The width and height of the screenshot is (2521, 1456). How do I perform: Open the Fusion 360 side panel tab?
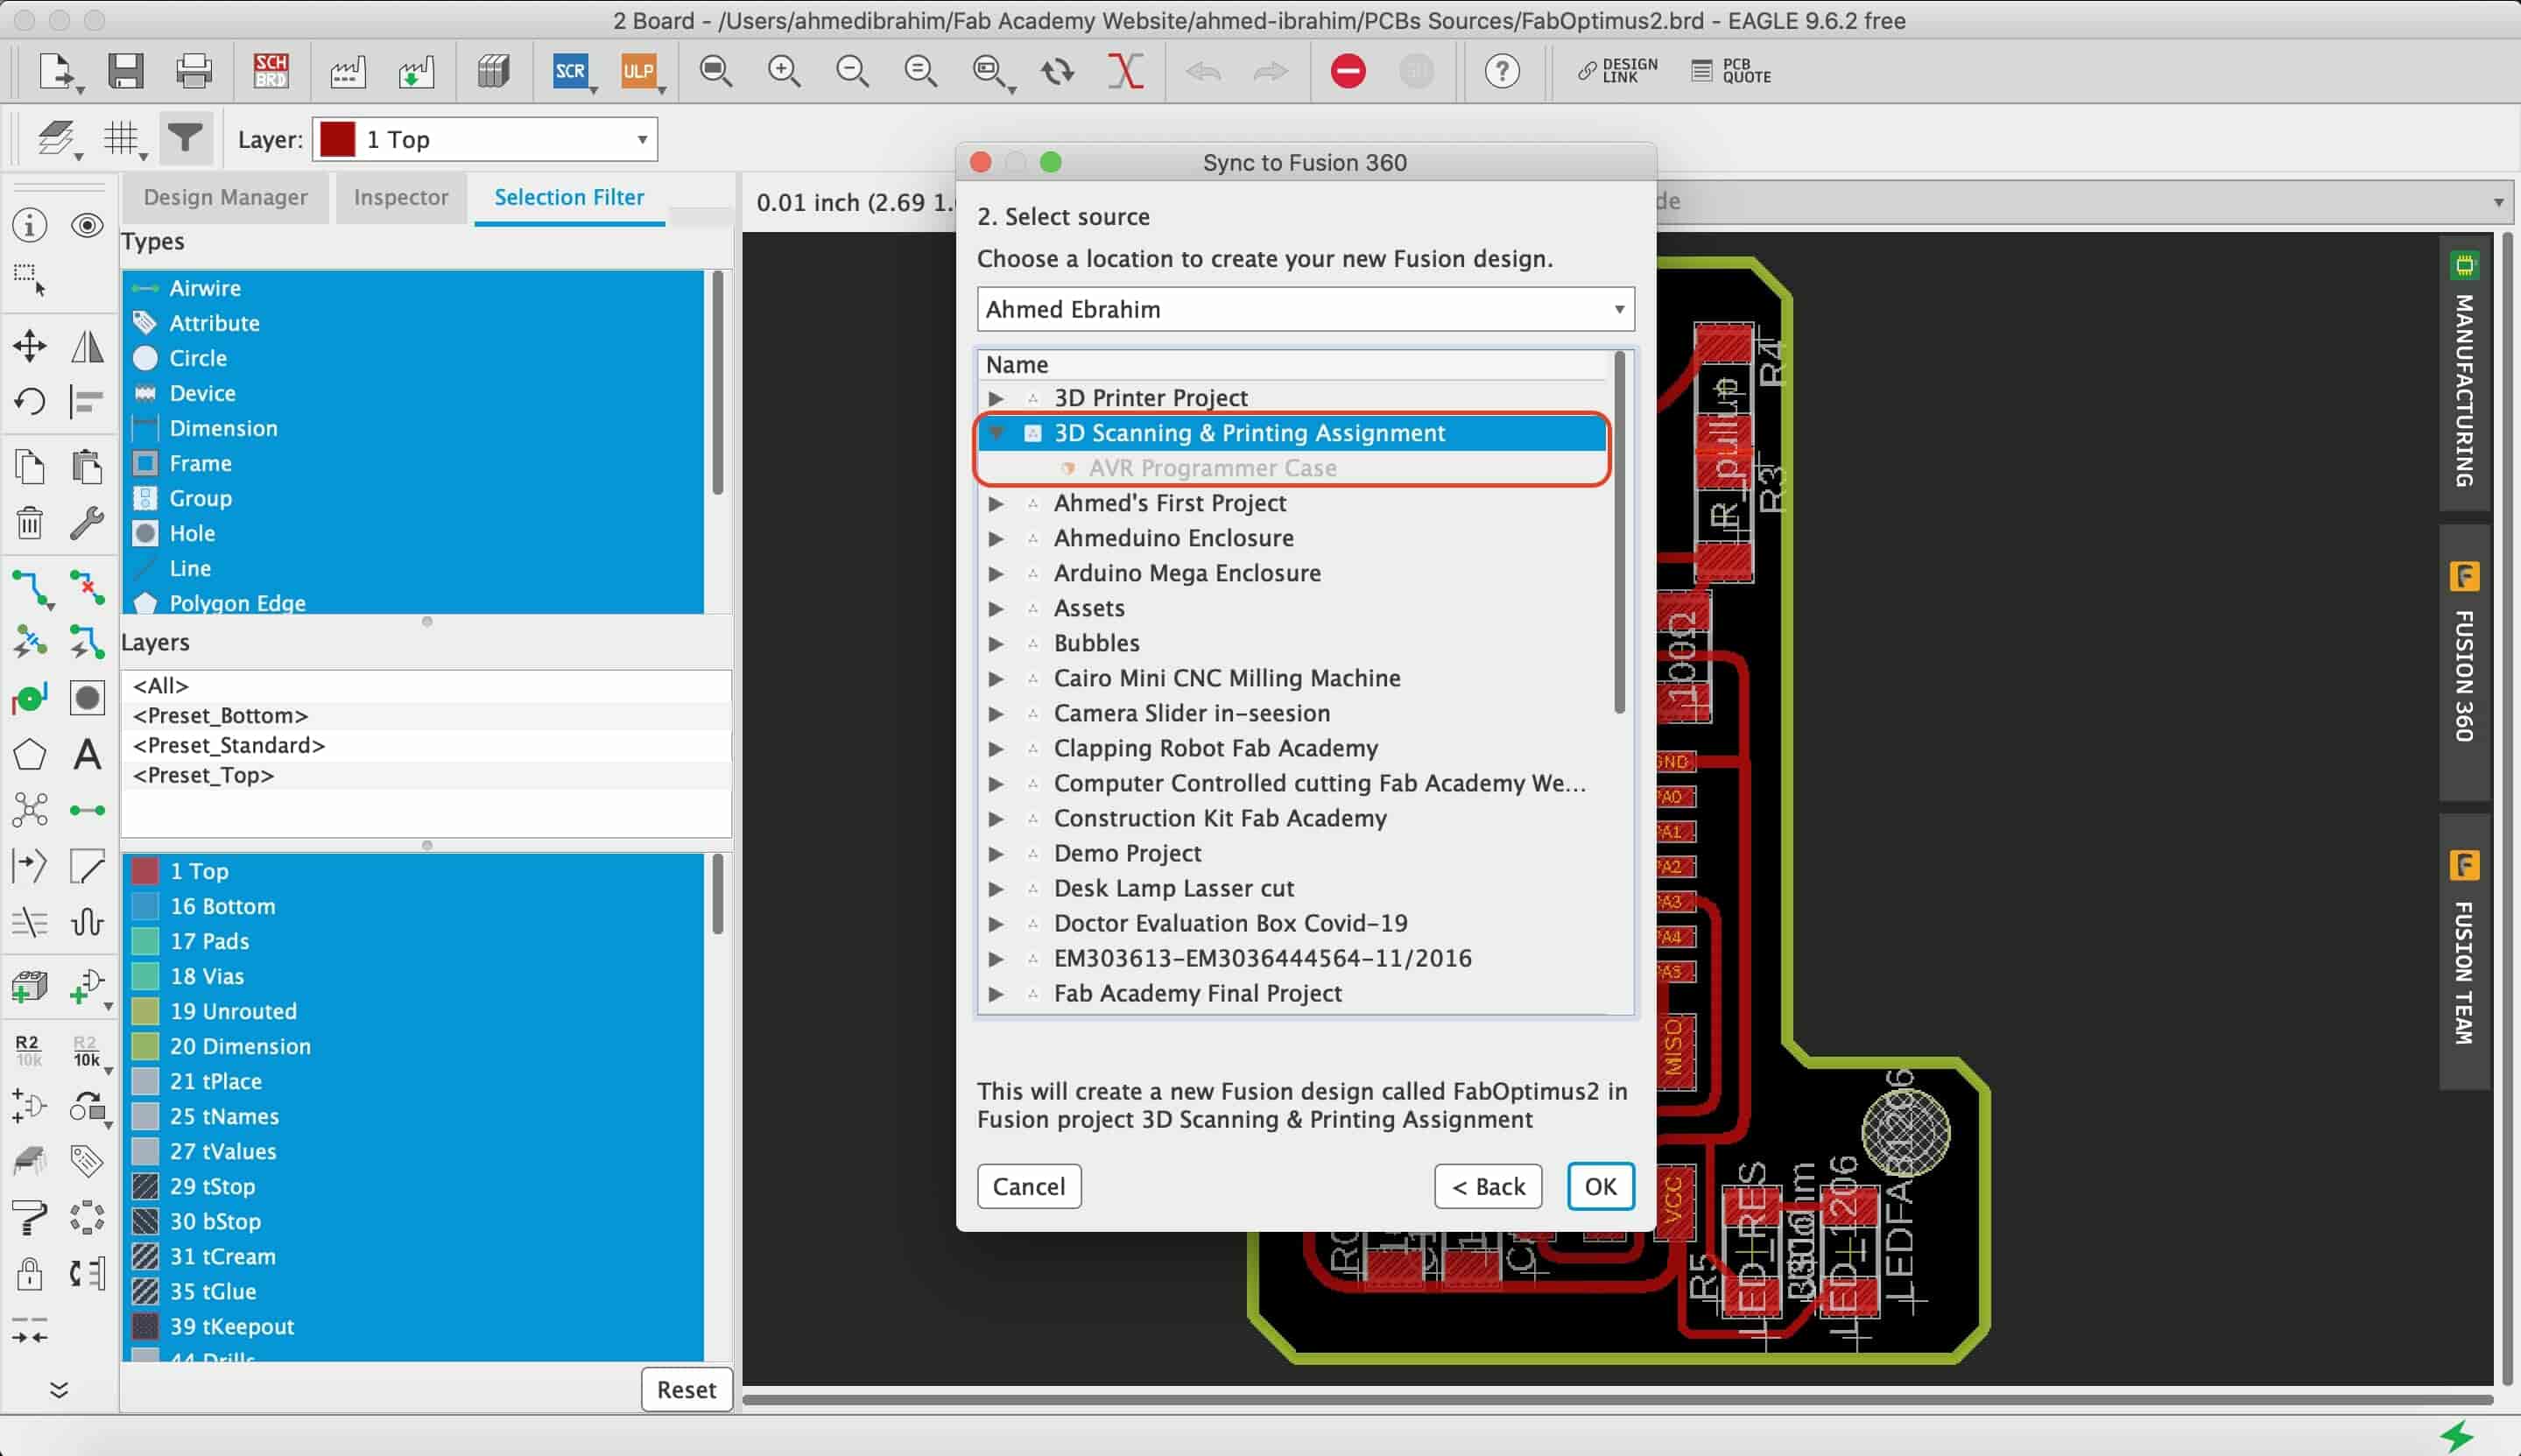[2464, 661]
